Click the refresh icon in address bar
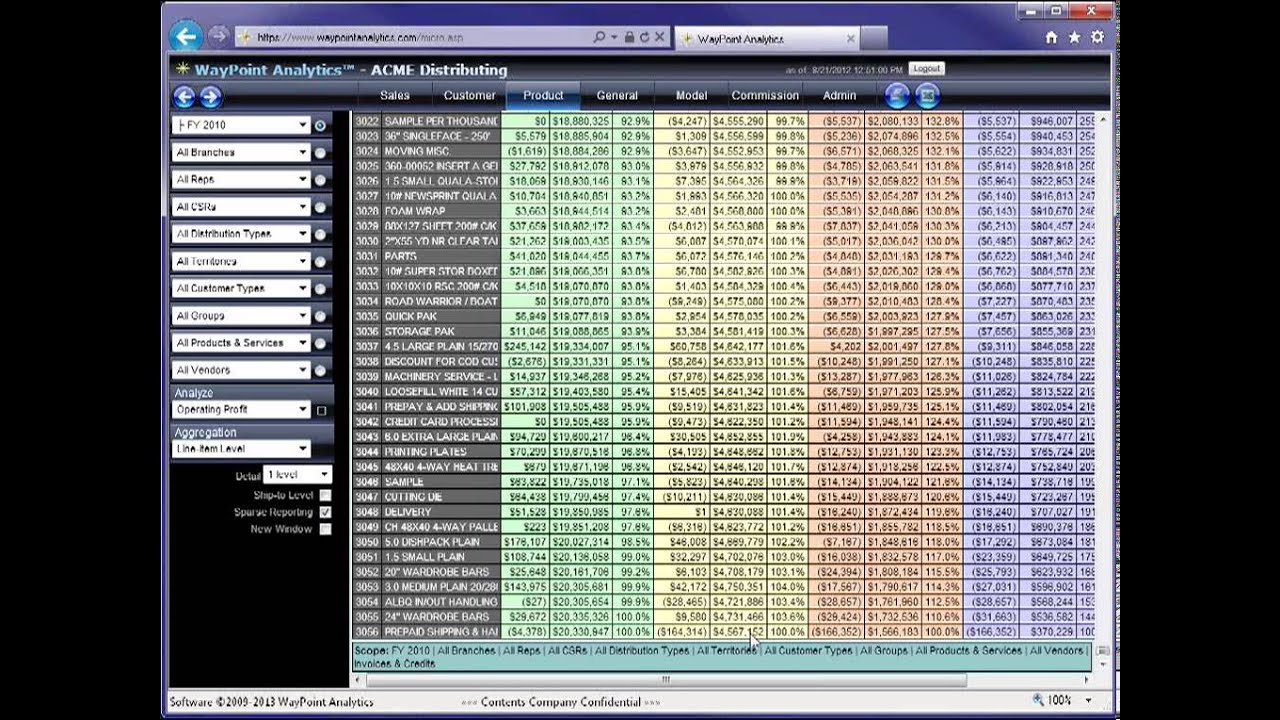Viewport: 1280px width, 720px height. (644, 37)
